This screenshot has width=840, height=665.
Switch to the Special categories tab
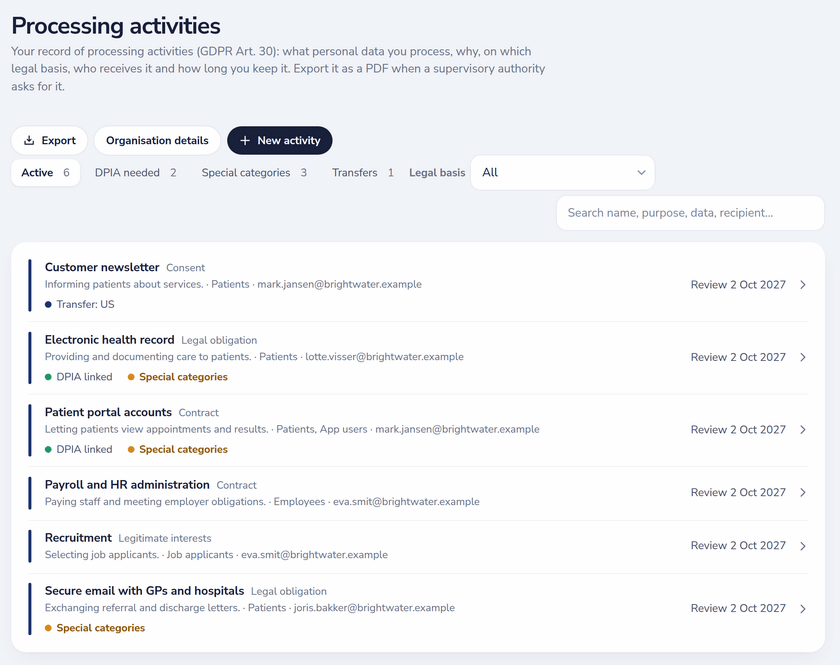(x=254, y=173)
